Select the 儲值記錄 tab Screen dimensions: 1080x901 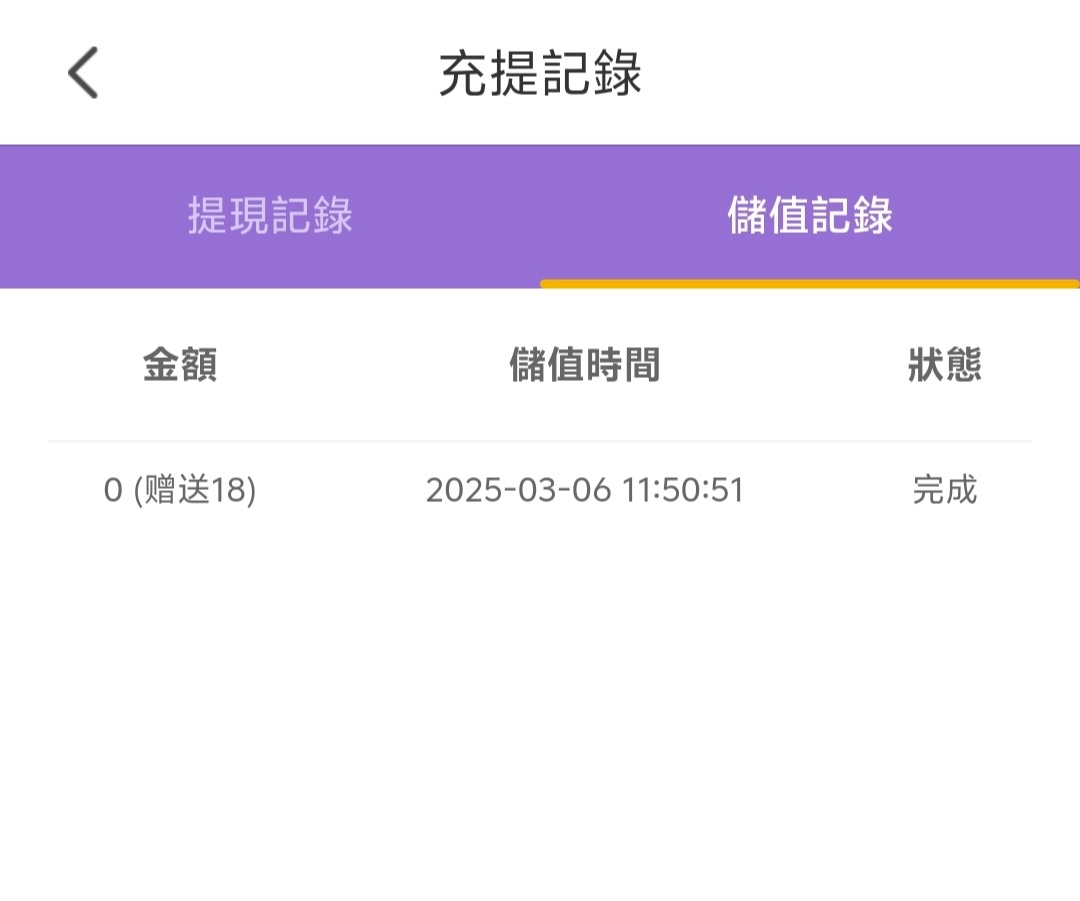(810, 216)
